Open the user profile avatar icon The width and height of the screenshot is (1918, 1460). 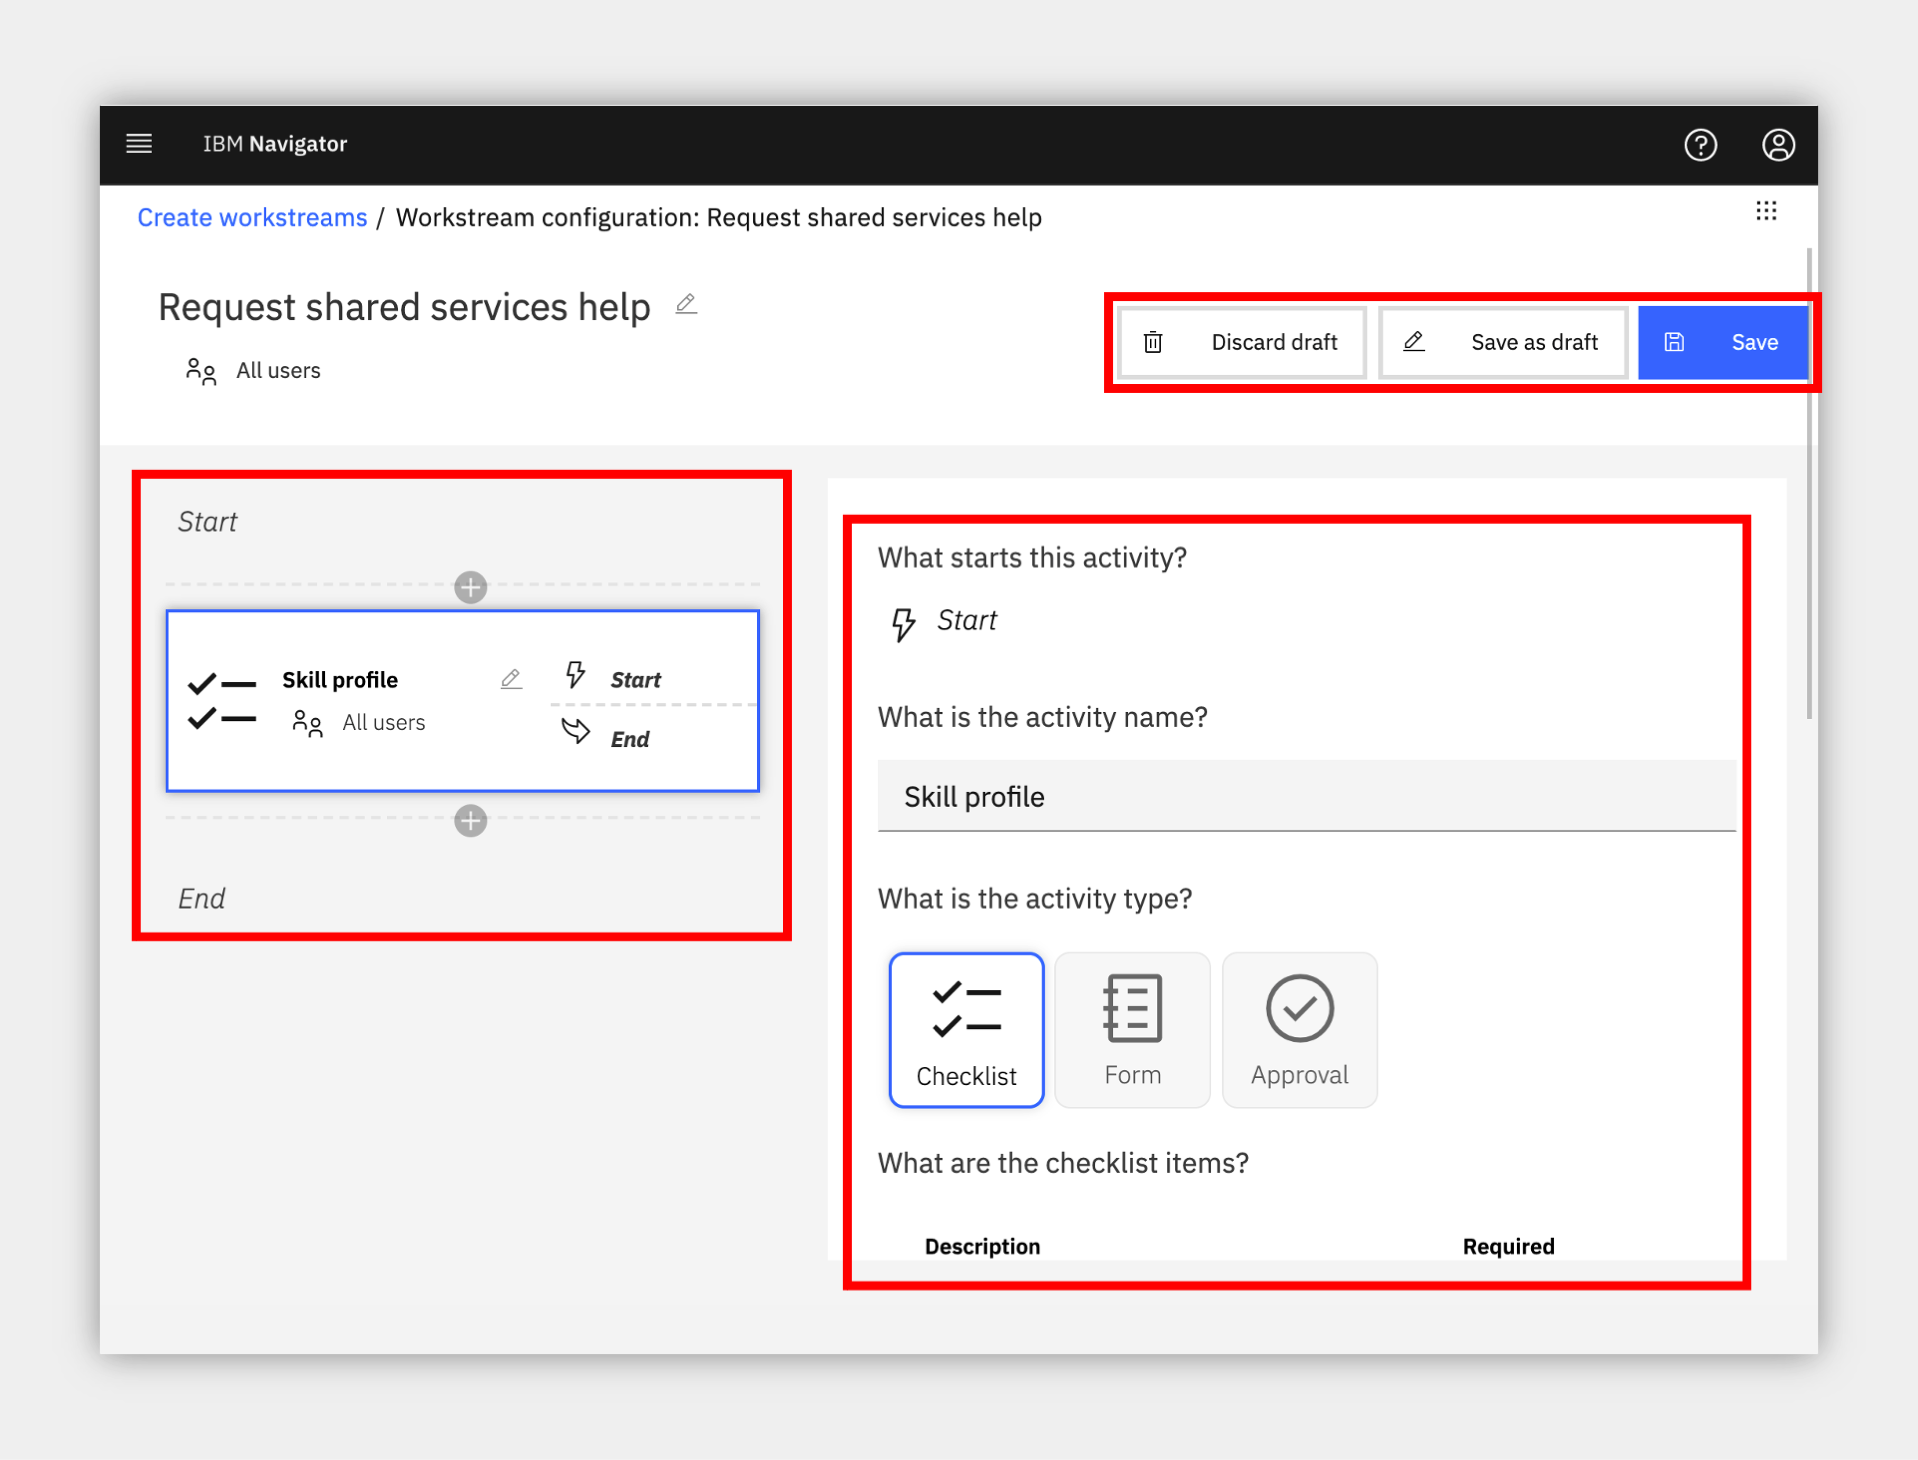point(1778,145)
